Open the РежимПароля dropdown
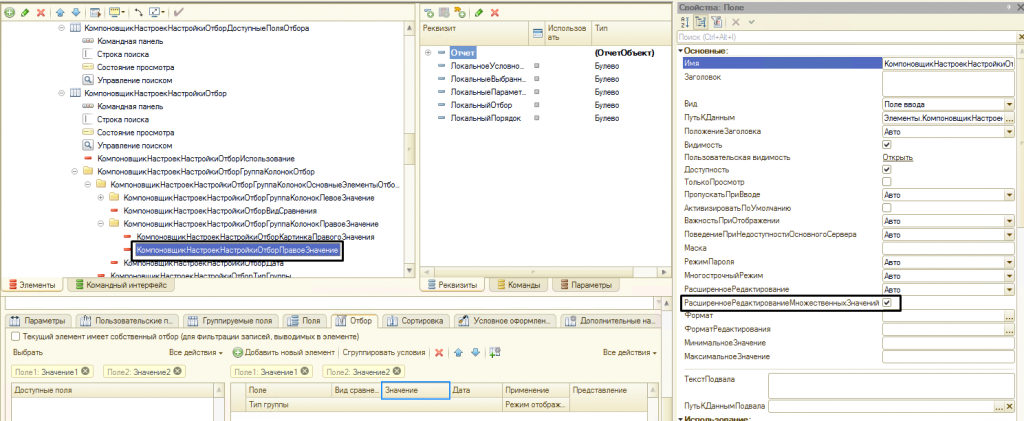Image resolution: width=1024 pixels, height=421 pixels. pyautogui.click(x=1009, y=262)
